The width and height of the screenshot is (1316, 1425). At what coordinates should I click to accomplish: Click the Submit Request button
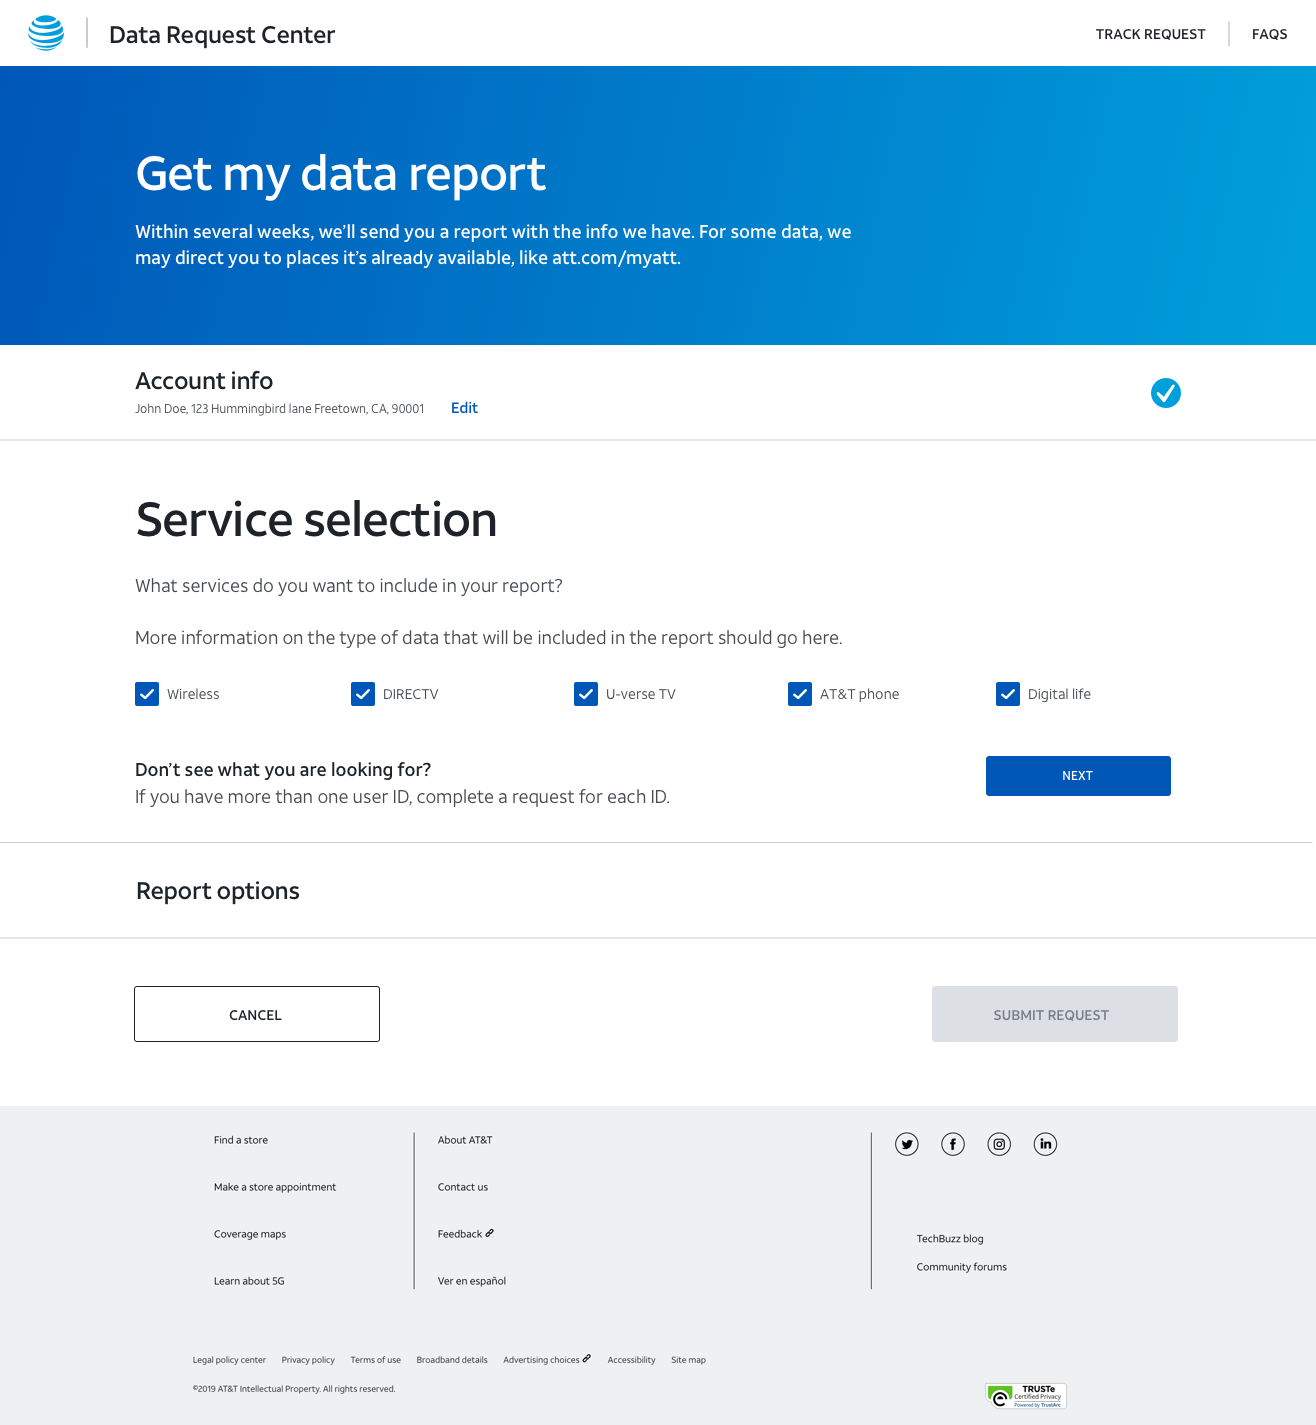click(1055, 1014)
